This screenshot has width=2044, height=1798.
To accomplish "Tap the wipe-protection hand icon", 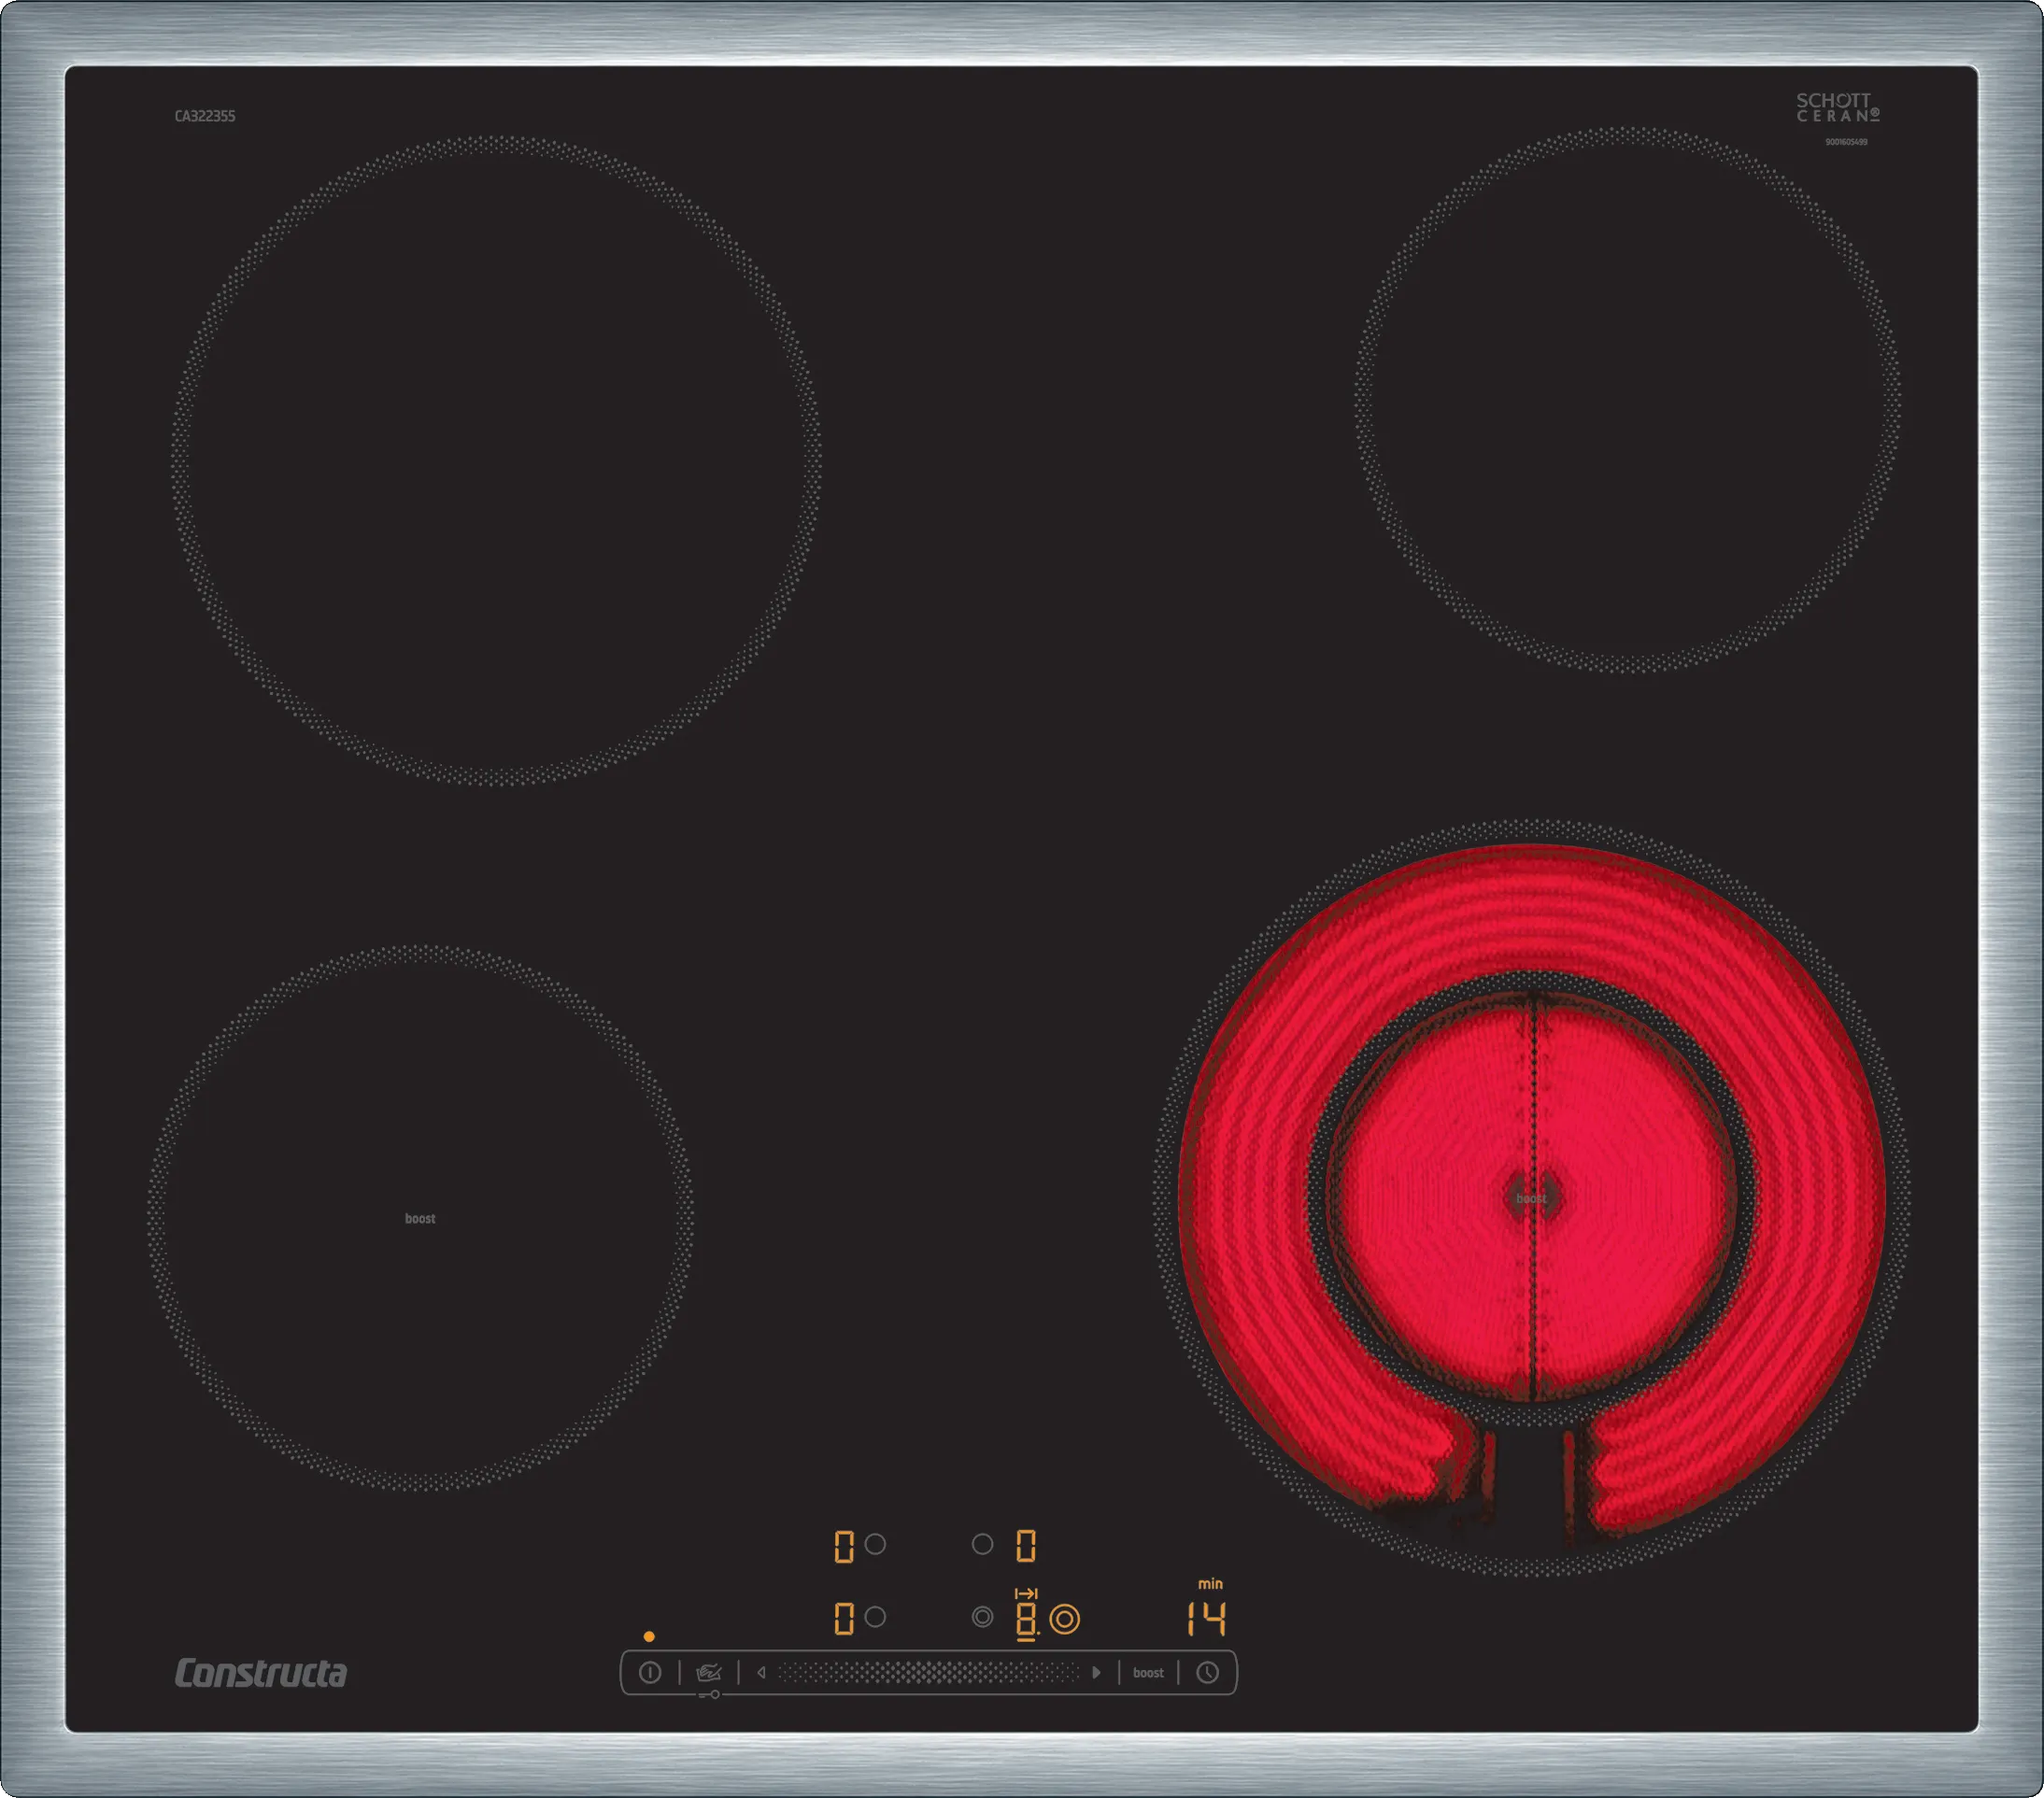I will [x=709, y=1672].
